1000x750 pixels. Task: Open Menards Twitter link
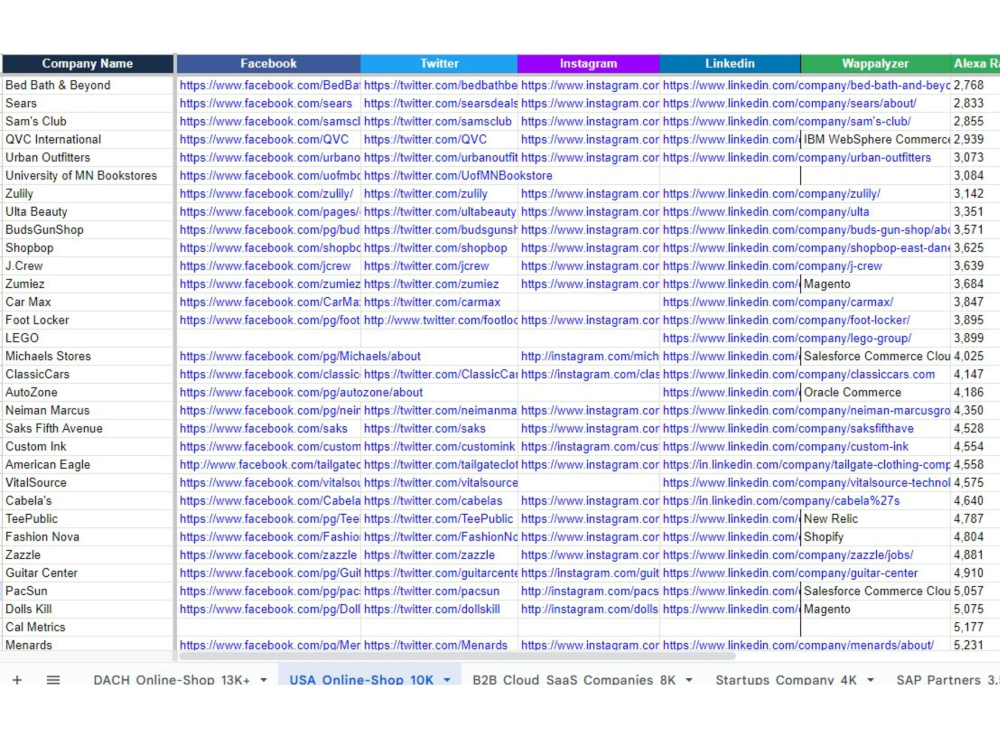tap(436, 645)
